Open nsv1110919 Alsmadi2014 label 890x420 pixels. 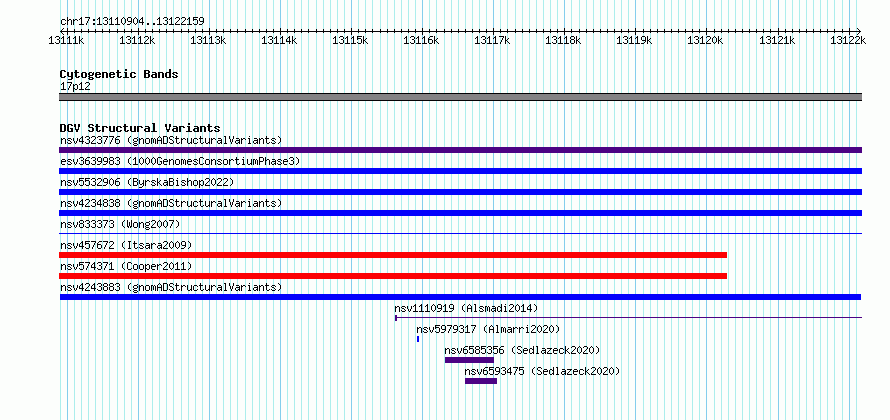coord(466,308)
